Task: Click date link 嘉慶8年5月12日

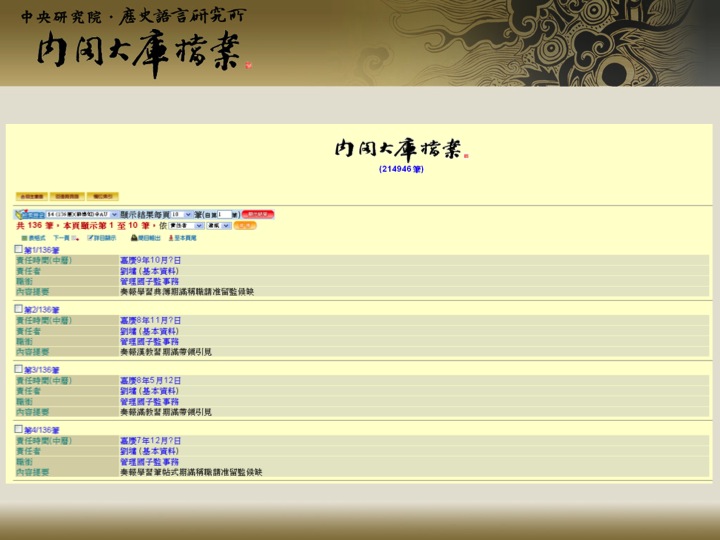Action: 151,381
